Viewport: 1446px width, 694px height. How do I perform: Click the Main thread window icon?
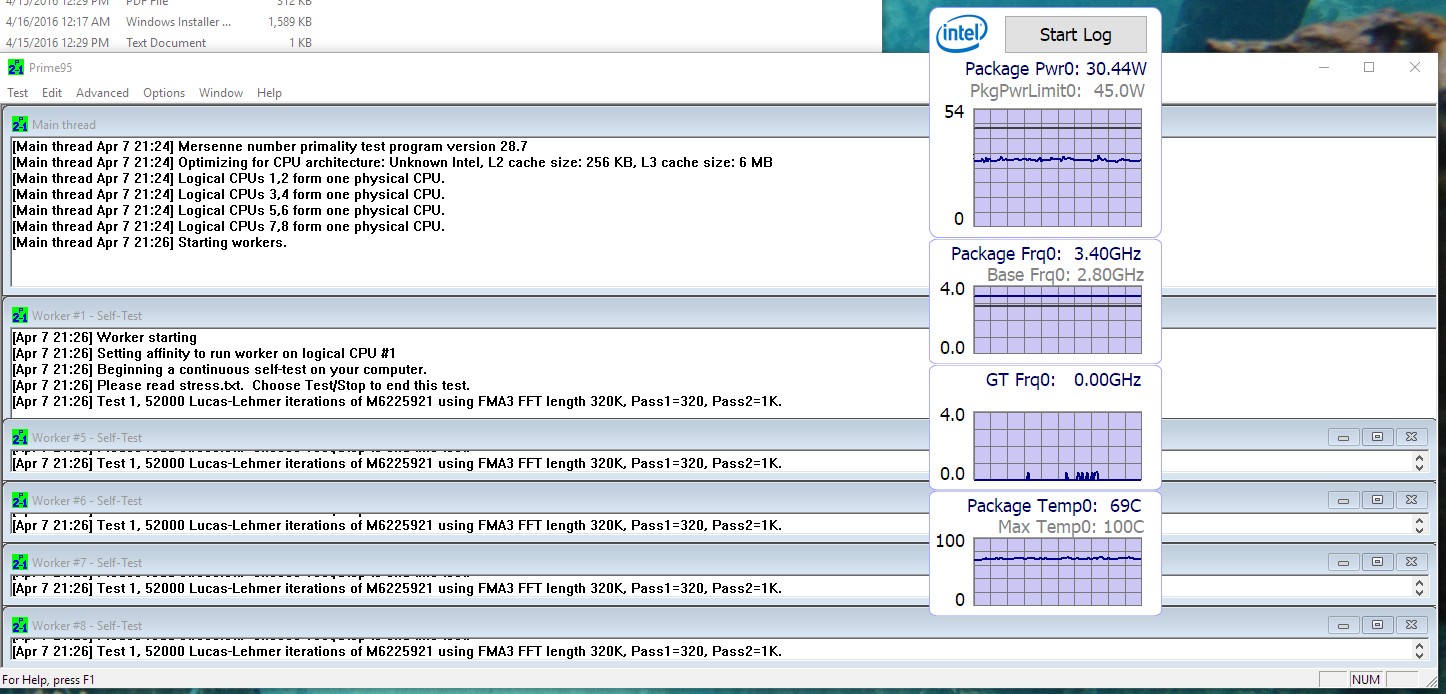click(x=20, y=125)
